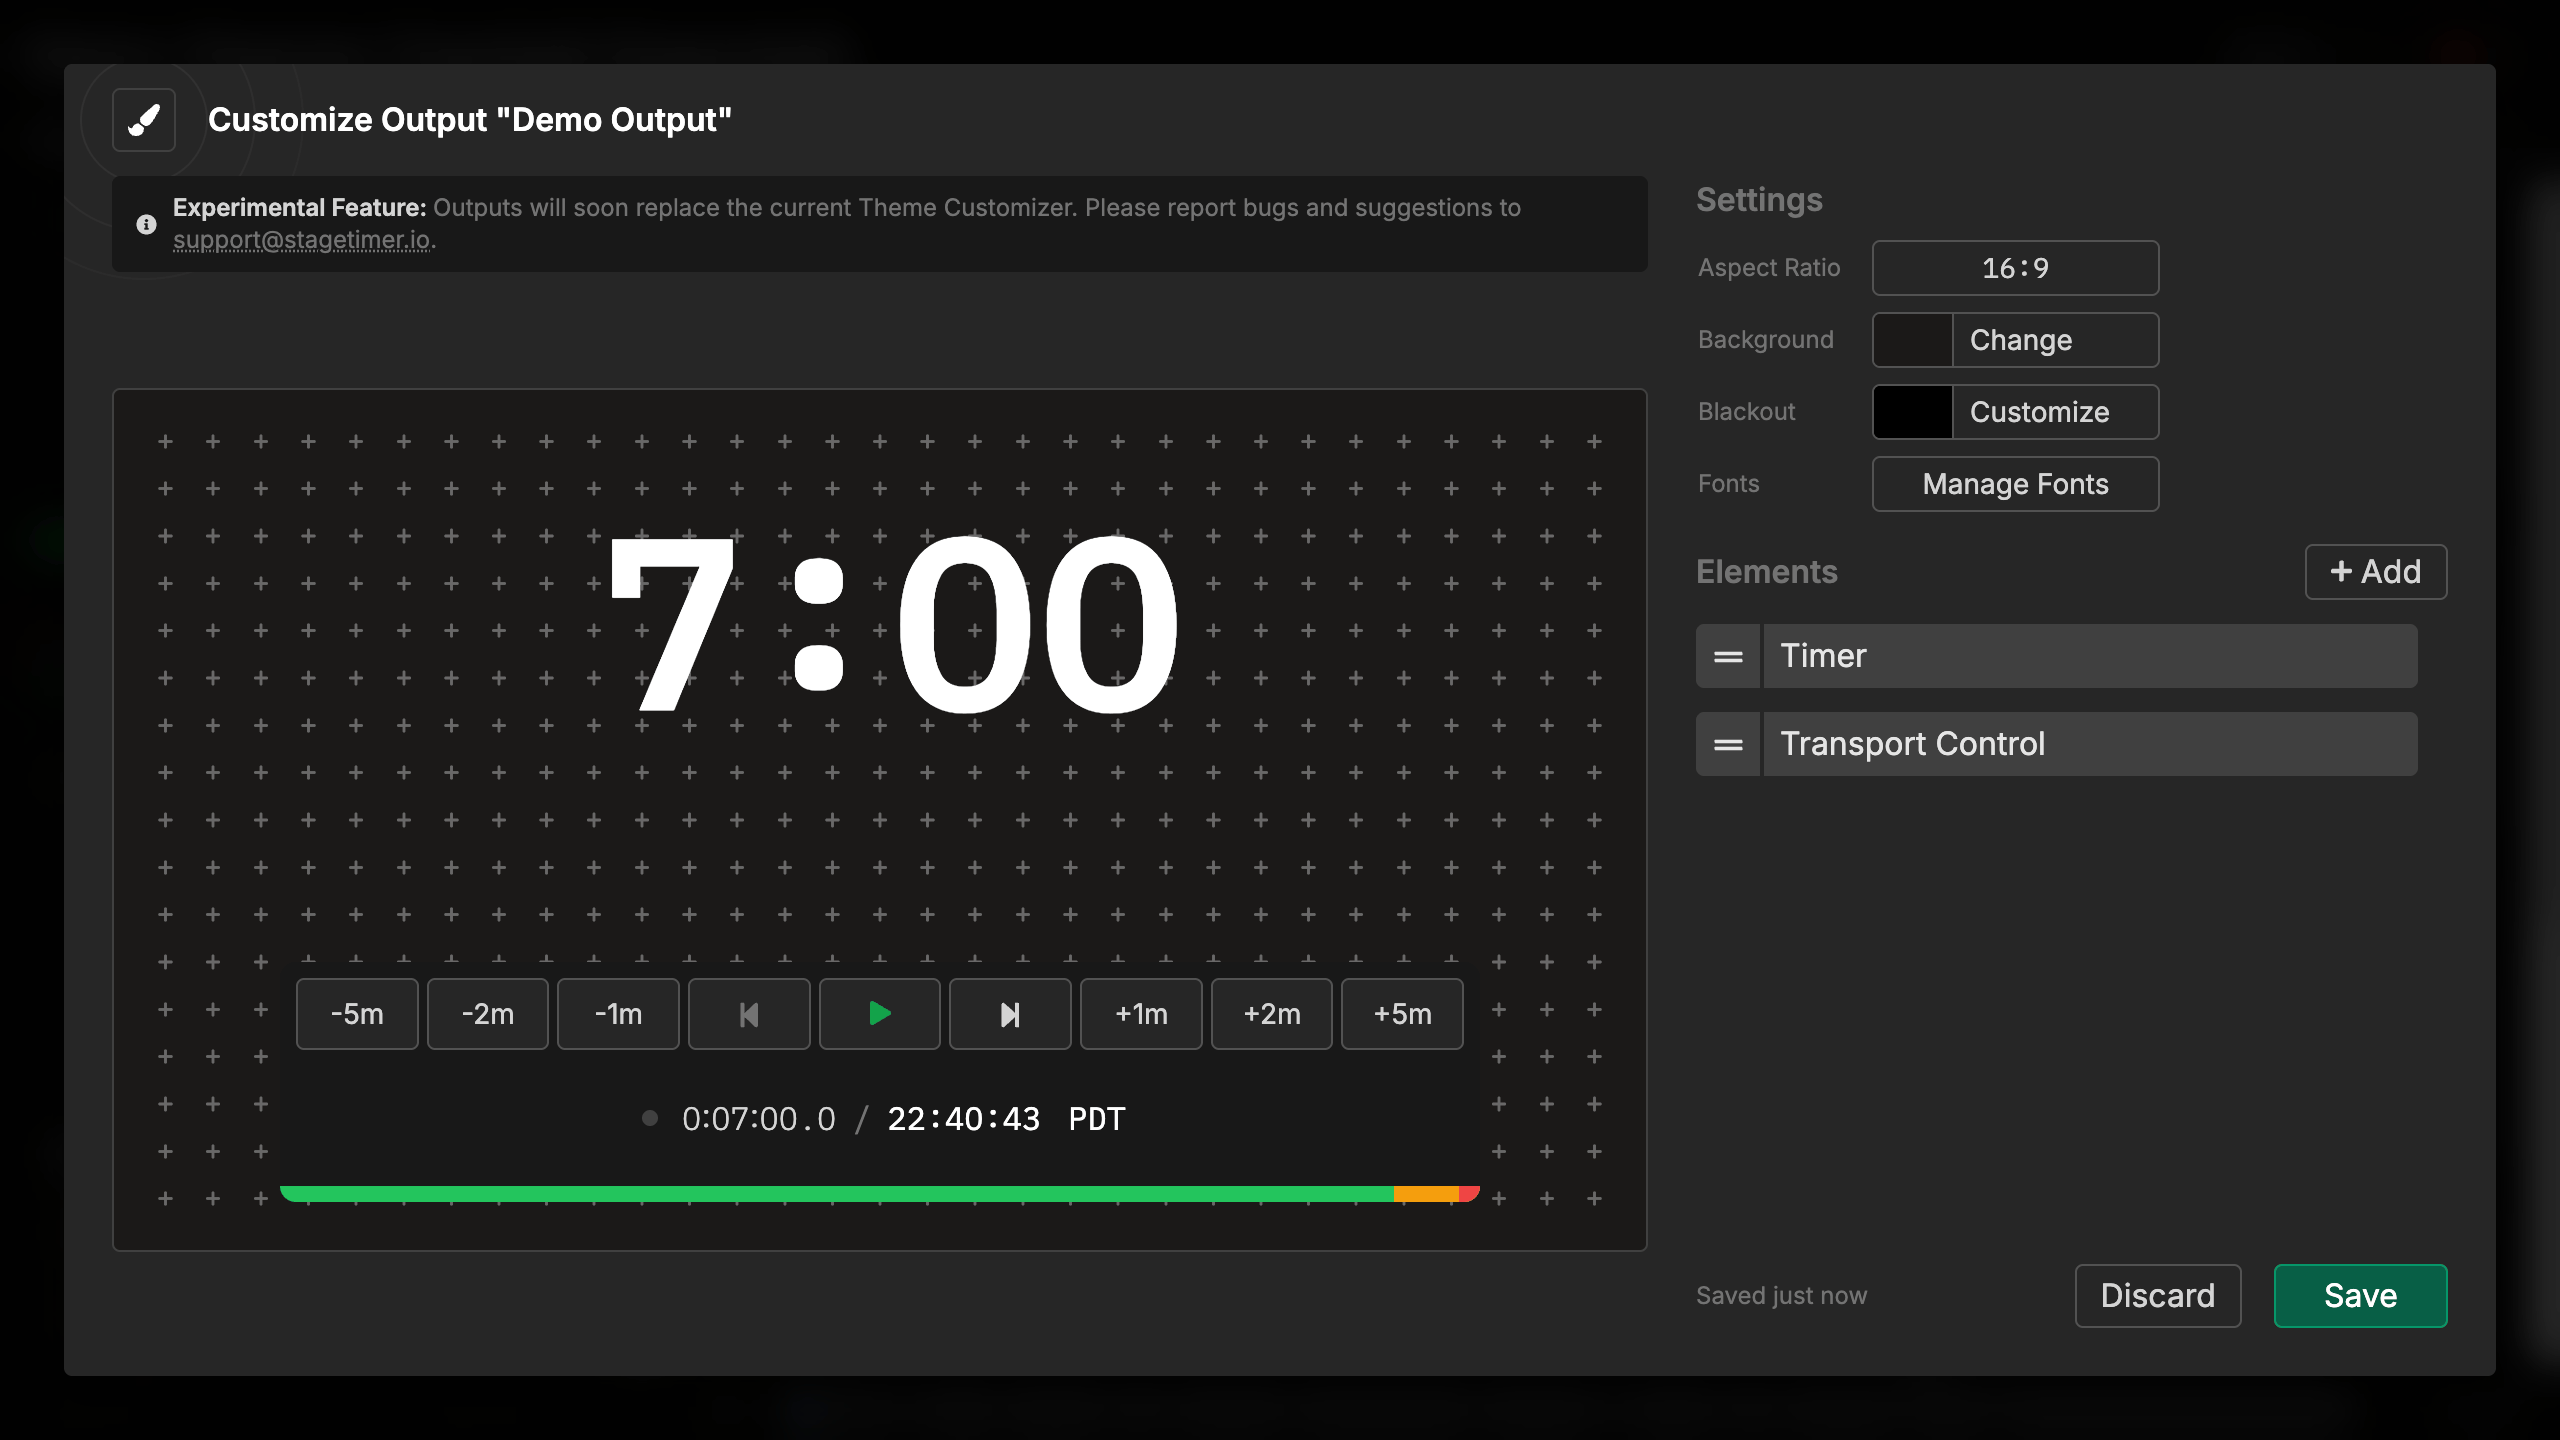Subtract five minutes with -5m
Screen dimensions: 2560x1440
[x=357, y=1014]
